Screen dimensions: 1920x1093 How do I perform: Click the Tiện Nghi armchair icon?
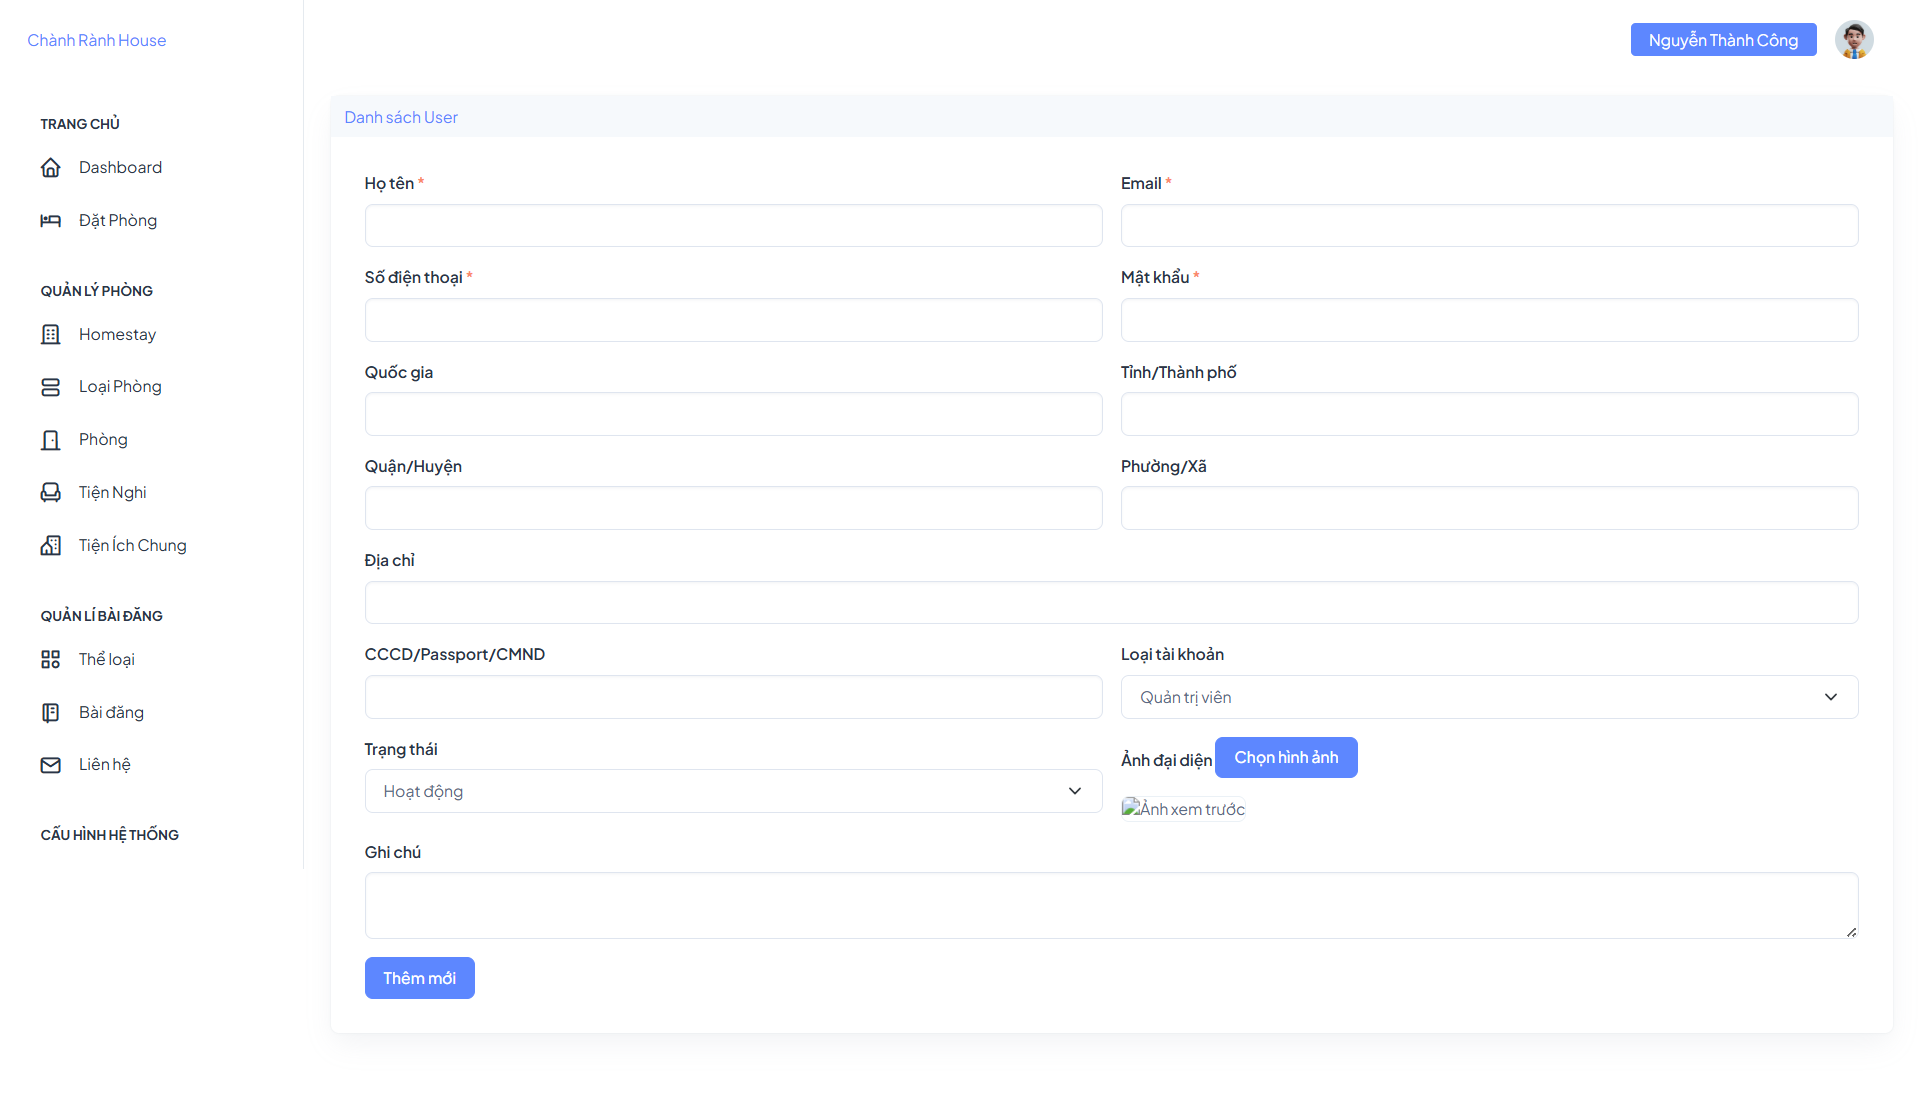tap(51, 493)
